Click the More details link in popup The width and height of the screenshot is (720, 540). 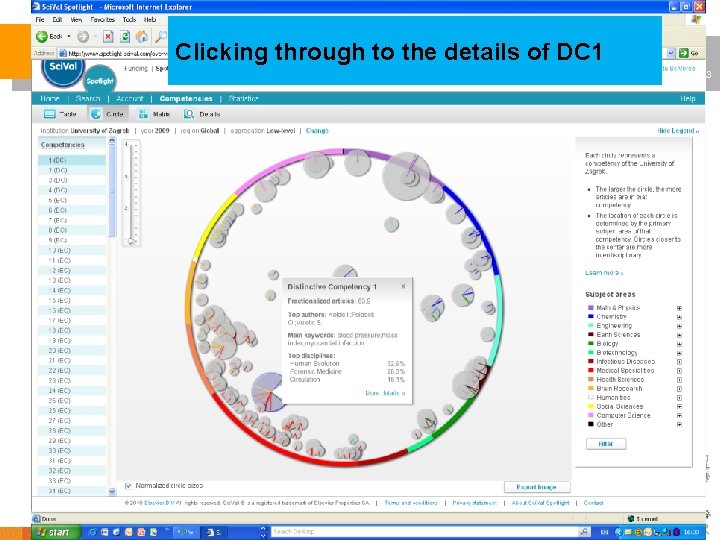(385, 393)
